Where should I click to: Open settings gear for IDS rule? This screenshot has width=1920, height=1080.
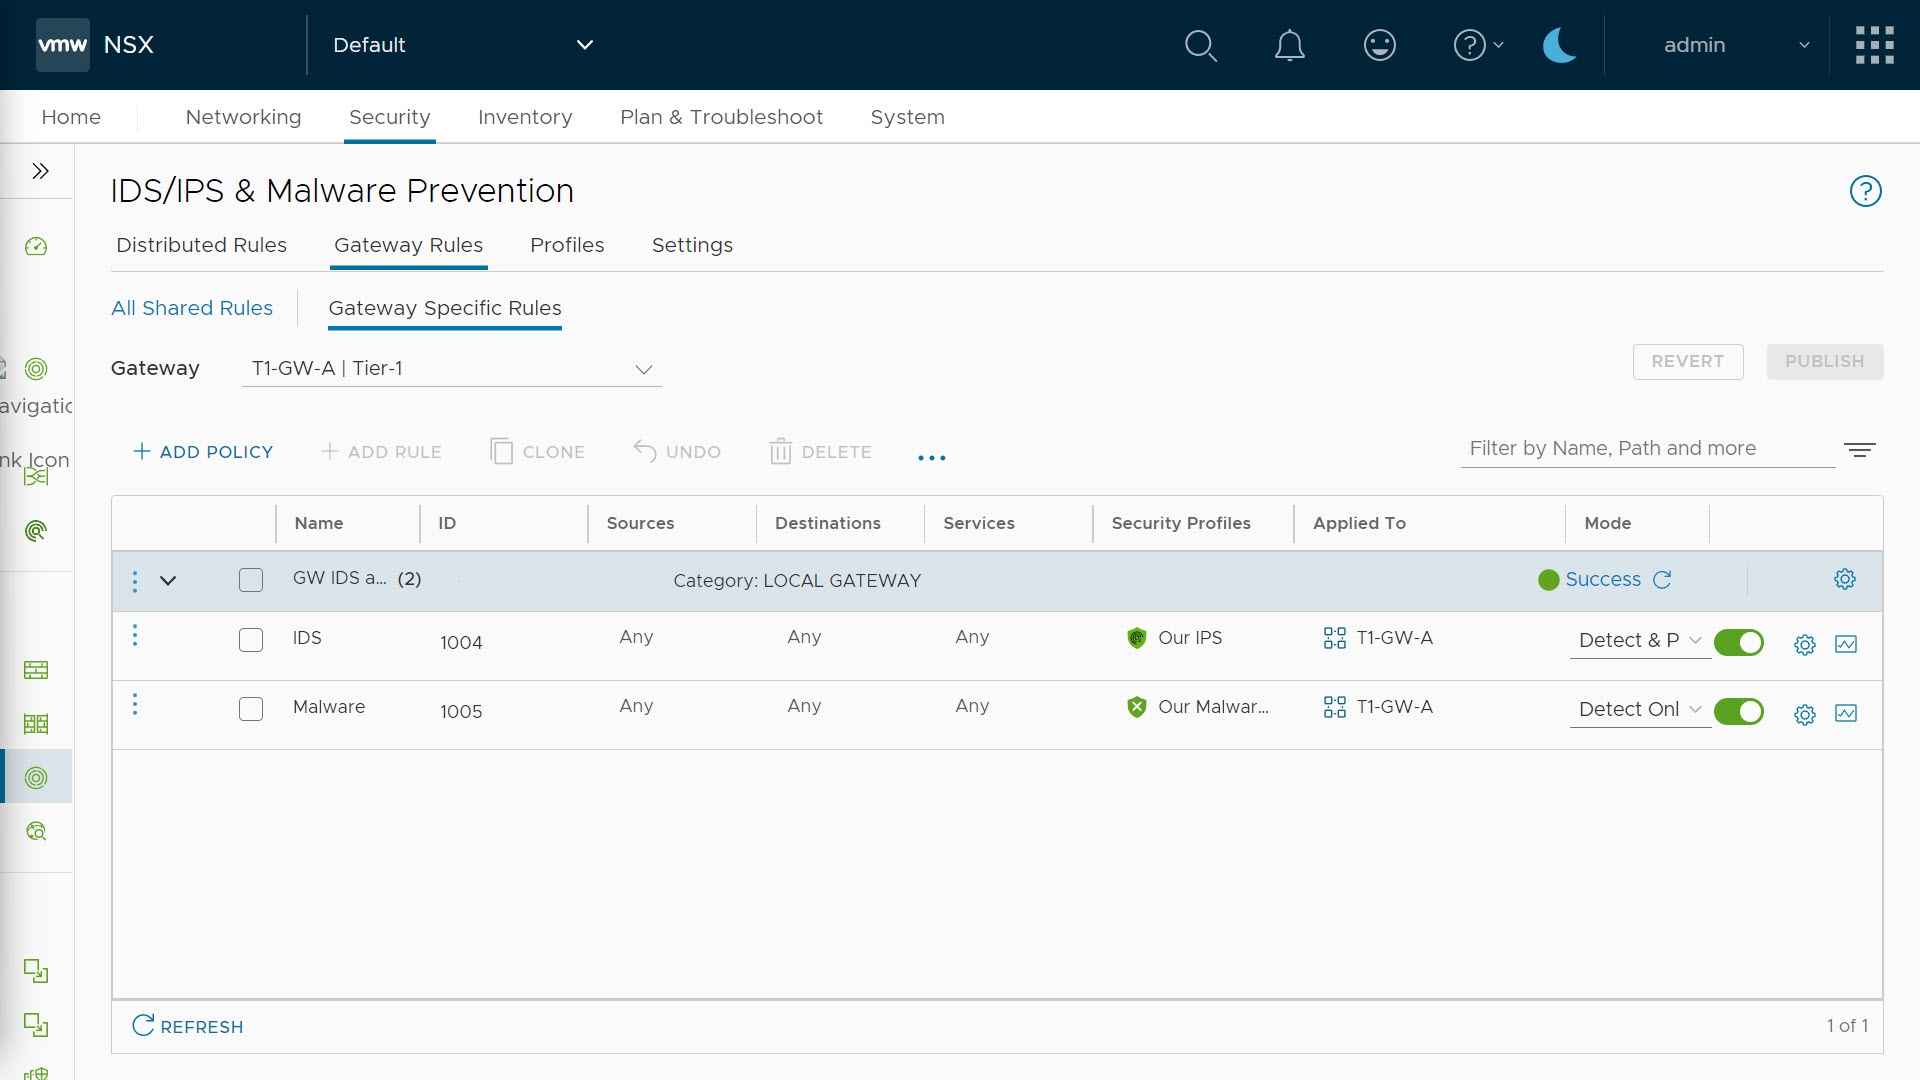pyautogui.click(x=1804, y=645)
